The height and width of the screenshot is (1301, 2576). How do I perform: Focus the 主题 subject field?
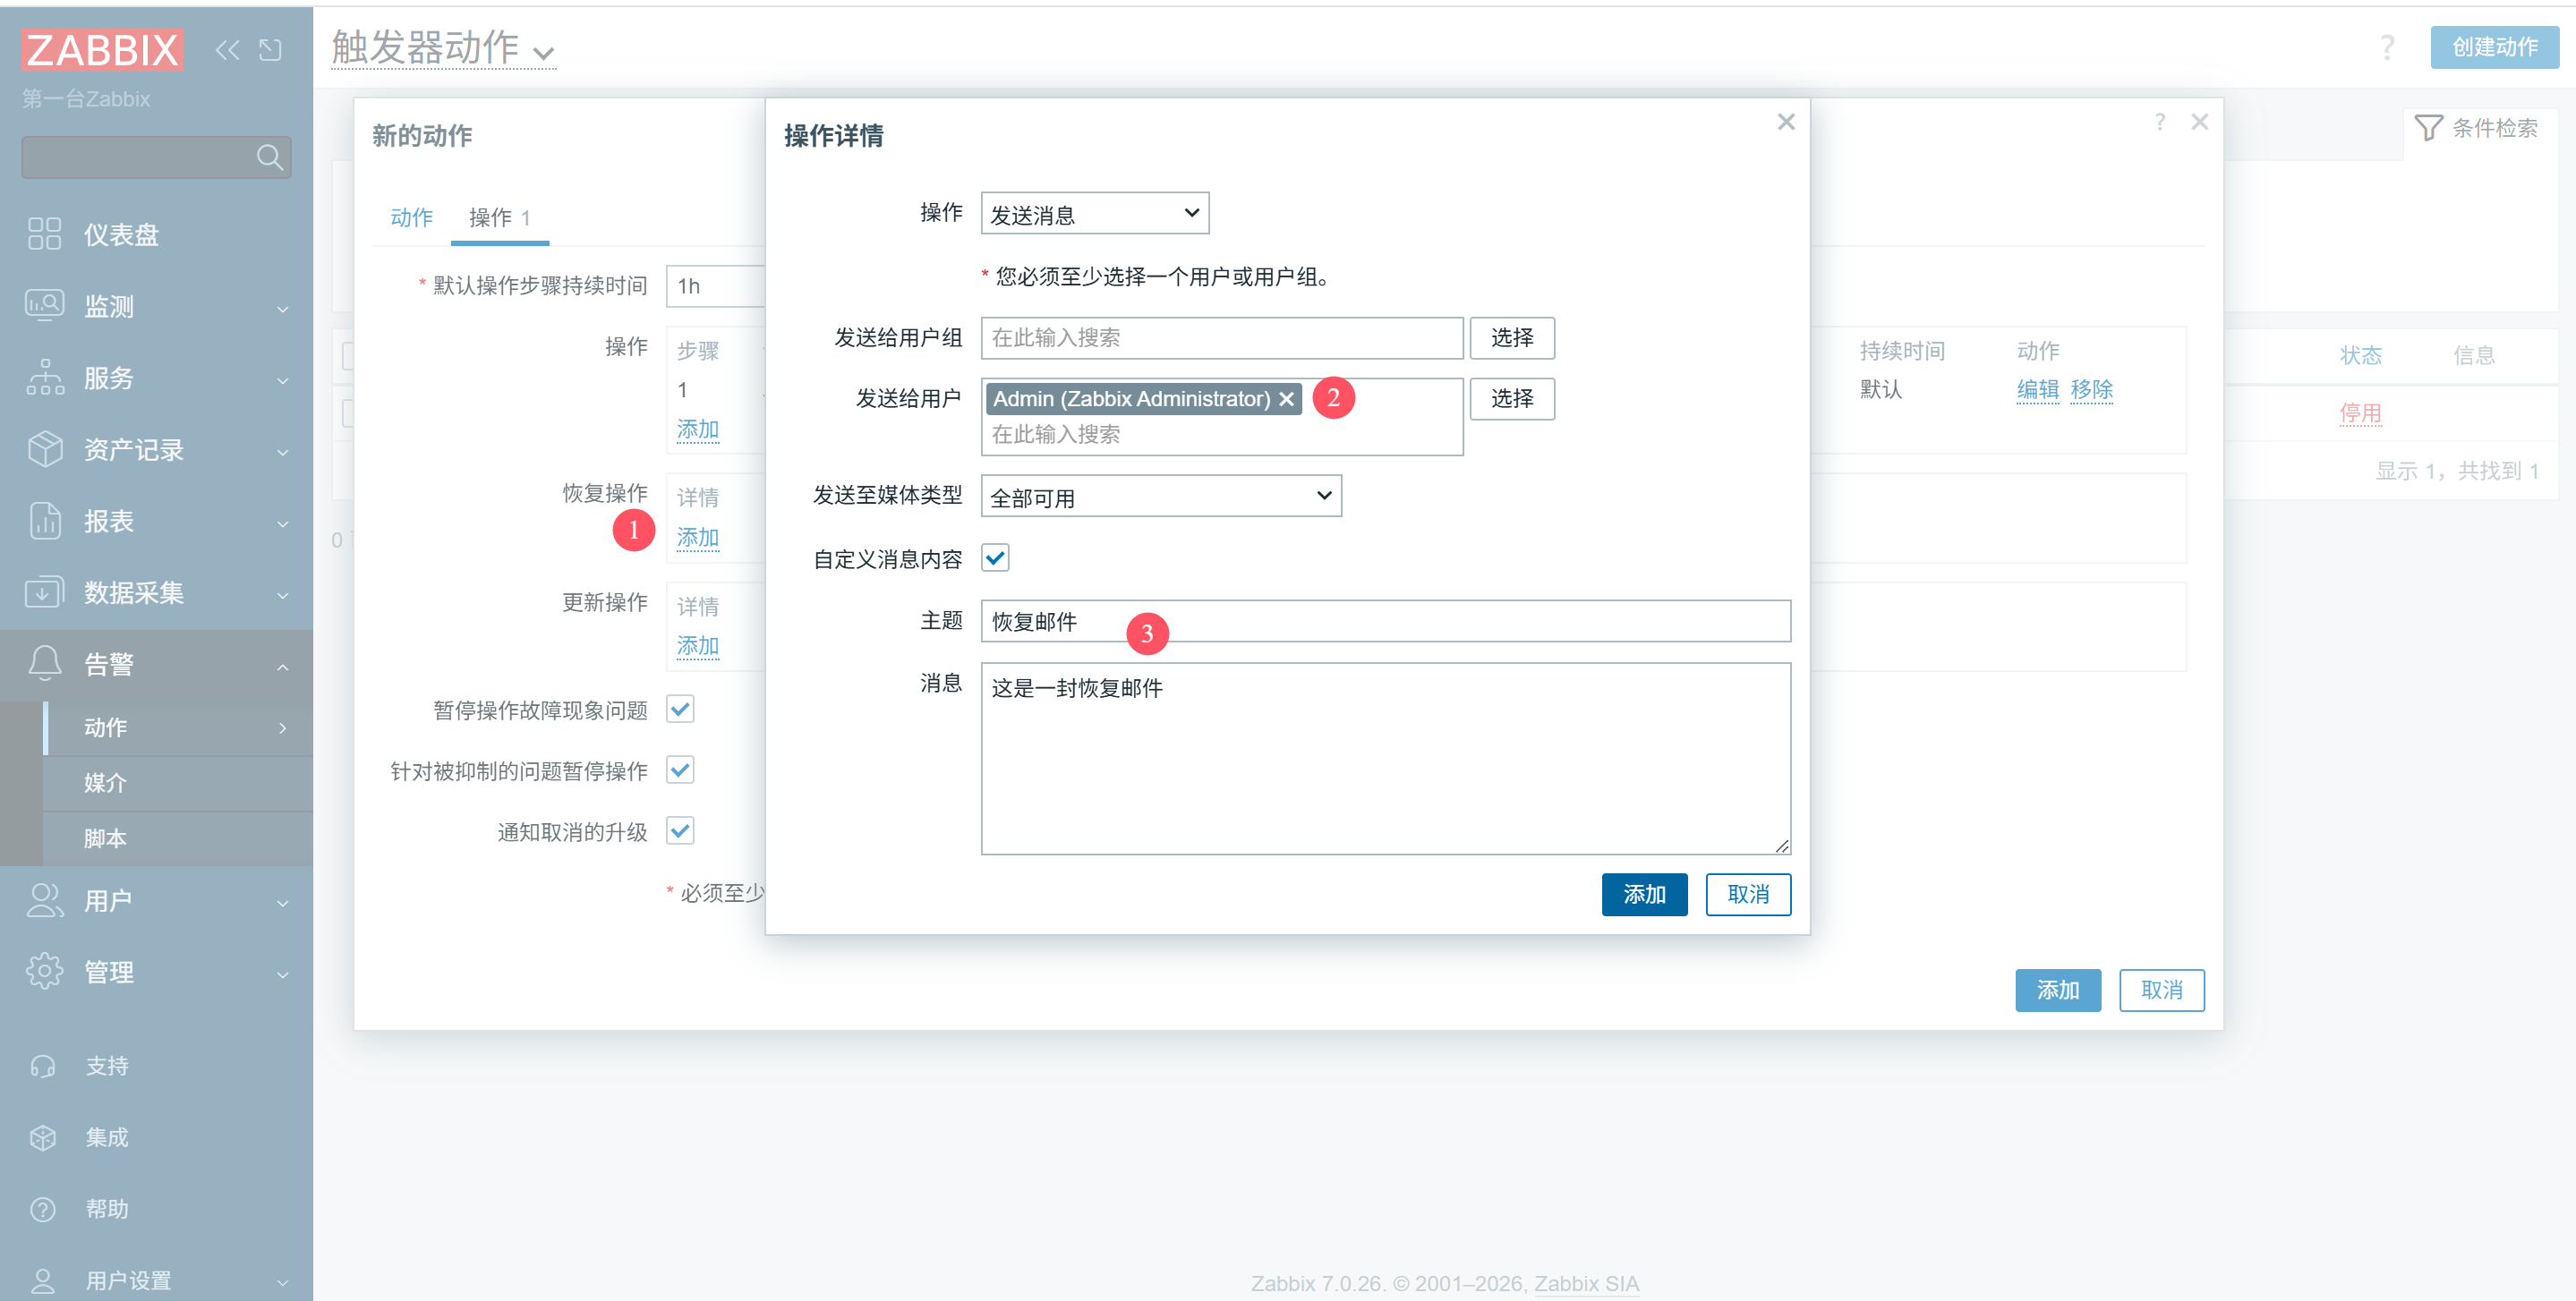[1385, 621]
